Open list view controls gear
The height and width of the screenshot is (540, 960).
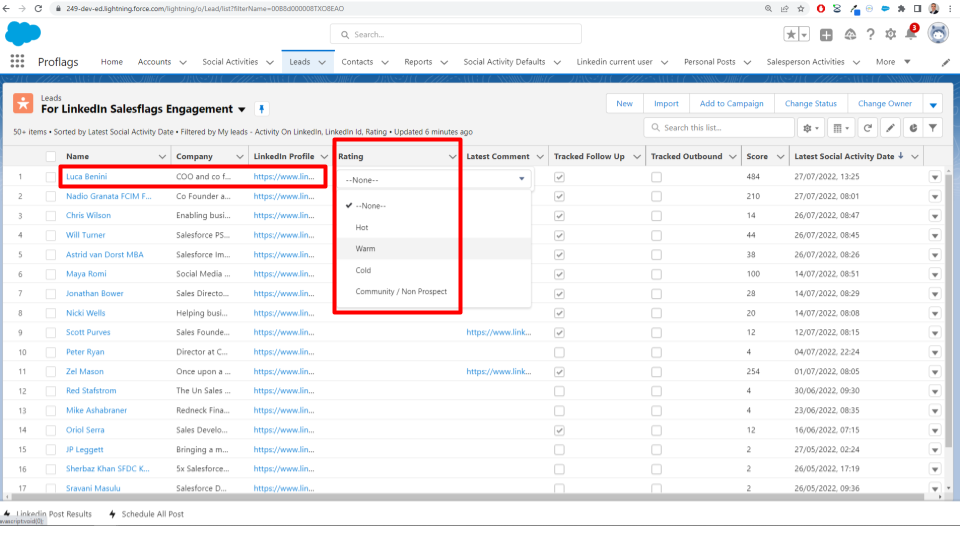tap(811, 128)
